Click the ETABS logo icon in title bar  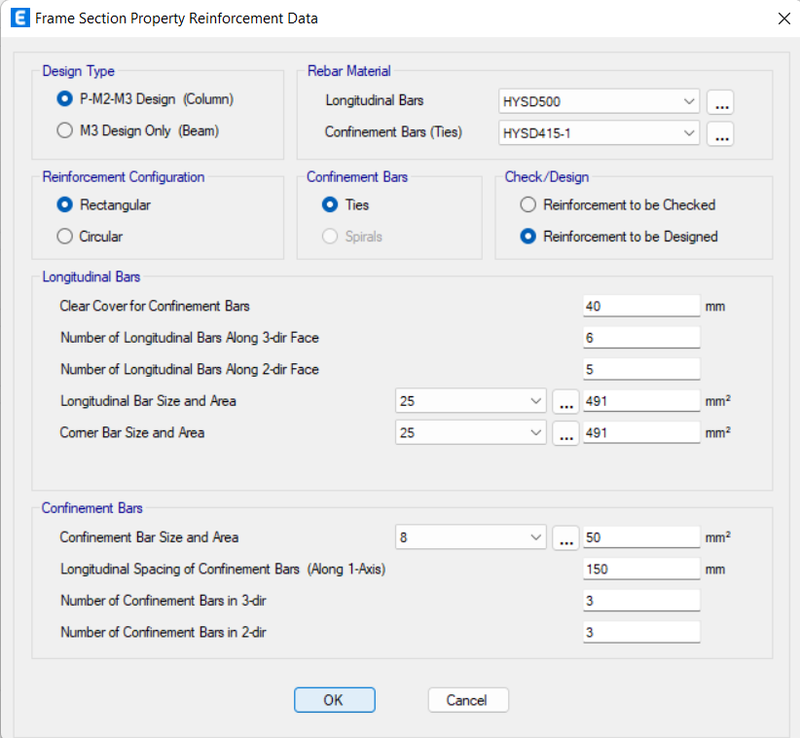(20, 18)
